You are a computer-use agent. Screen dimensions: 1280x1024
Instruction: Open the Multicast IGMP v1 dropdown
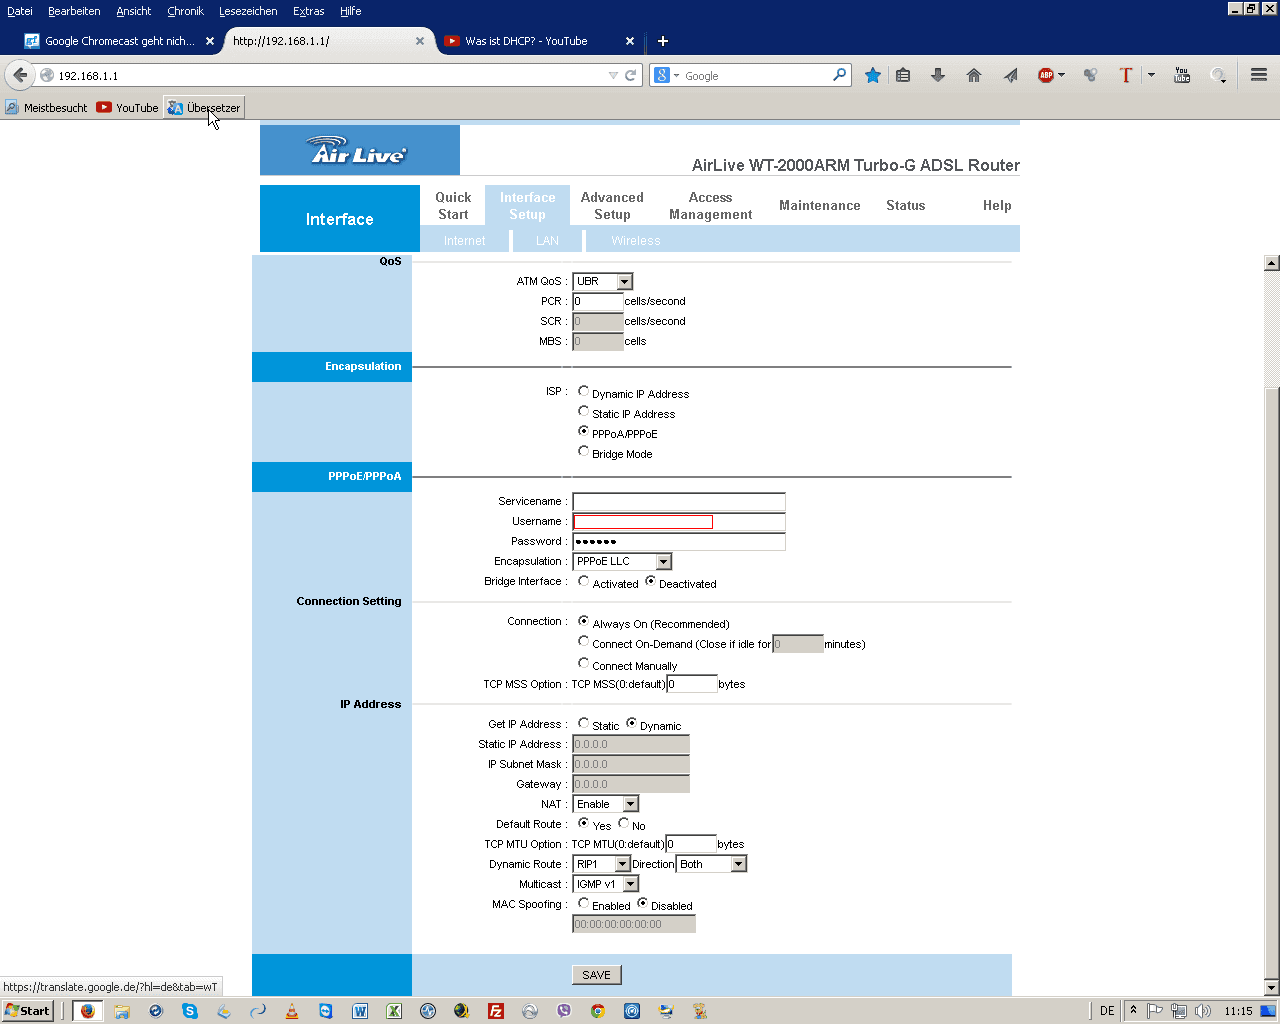coord(606,884)
